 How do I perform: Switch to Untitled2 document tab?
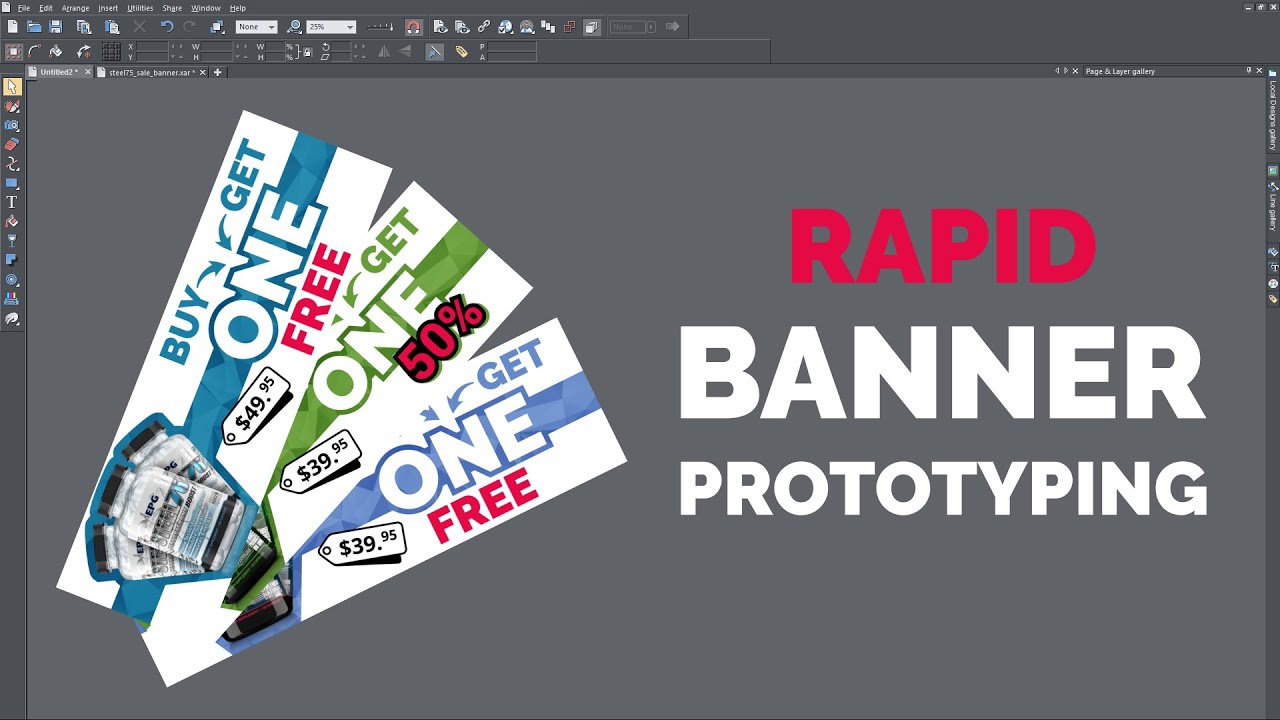coord(58,72)
